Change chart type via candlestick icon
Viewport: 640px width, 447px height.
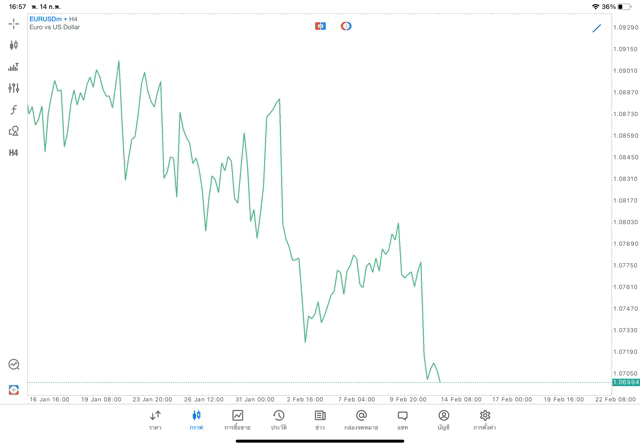coord(14,45)
